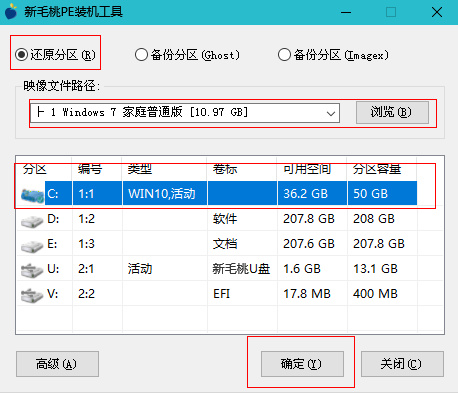Click partition number 2:2

(86, 294)
